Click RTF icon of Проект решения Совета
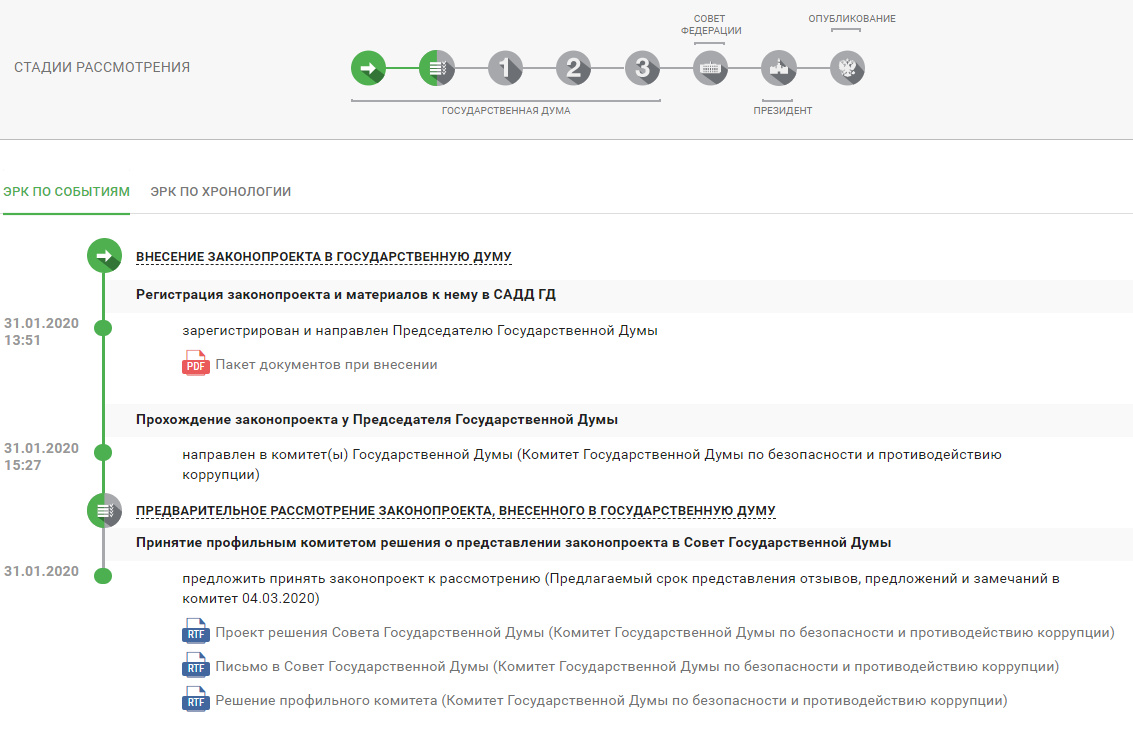This screenshot has height=755, width=1133. [195, 631]
